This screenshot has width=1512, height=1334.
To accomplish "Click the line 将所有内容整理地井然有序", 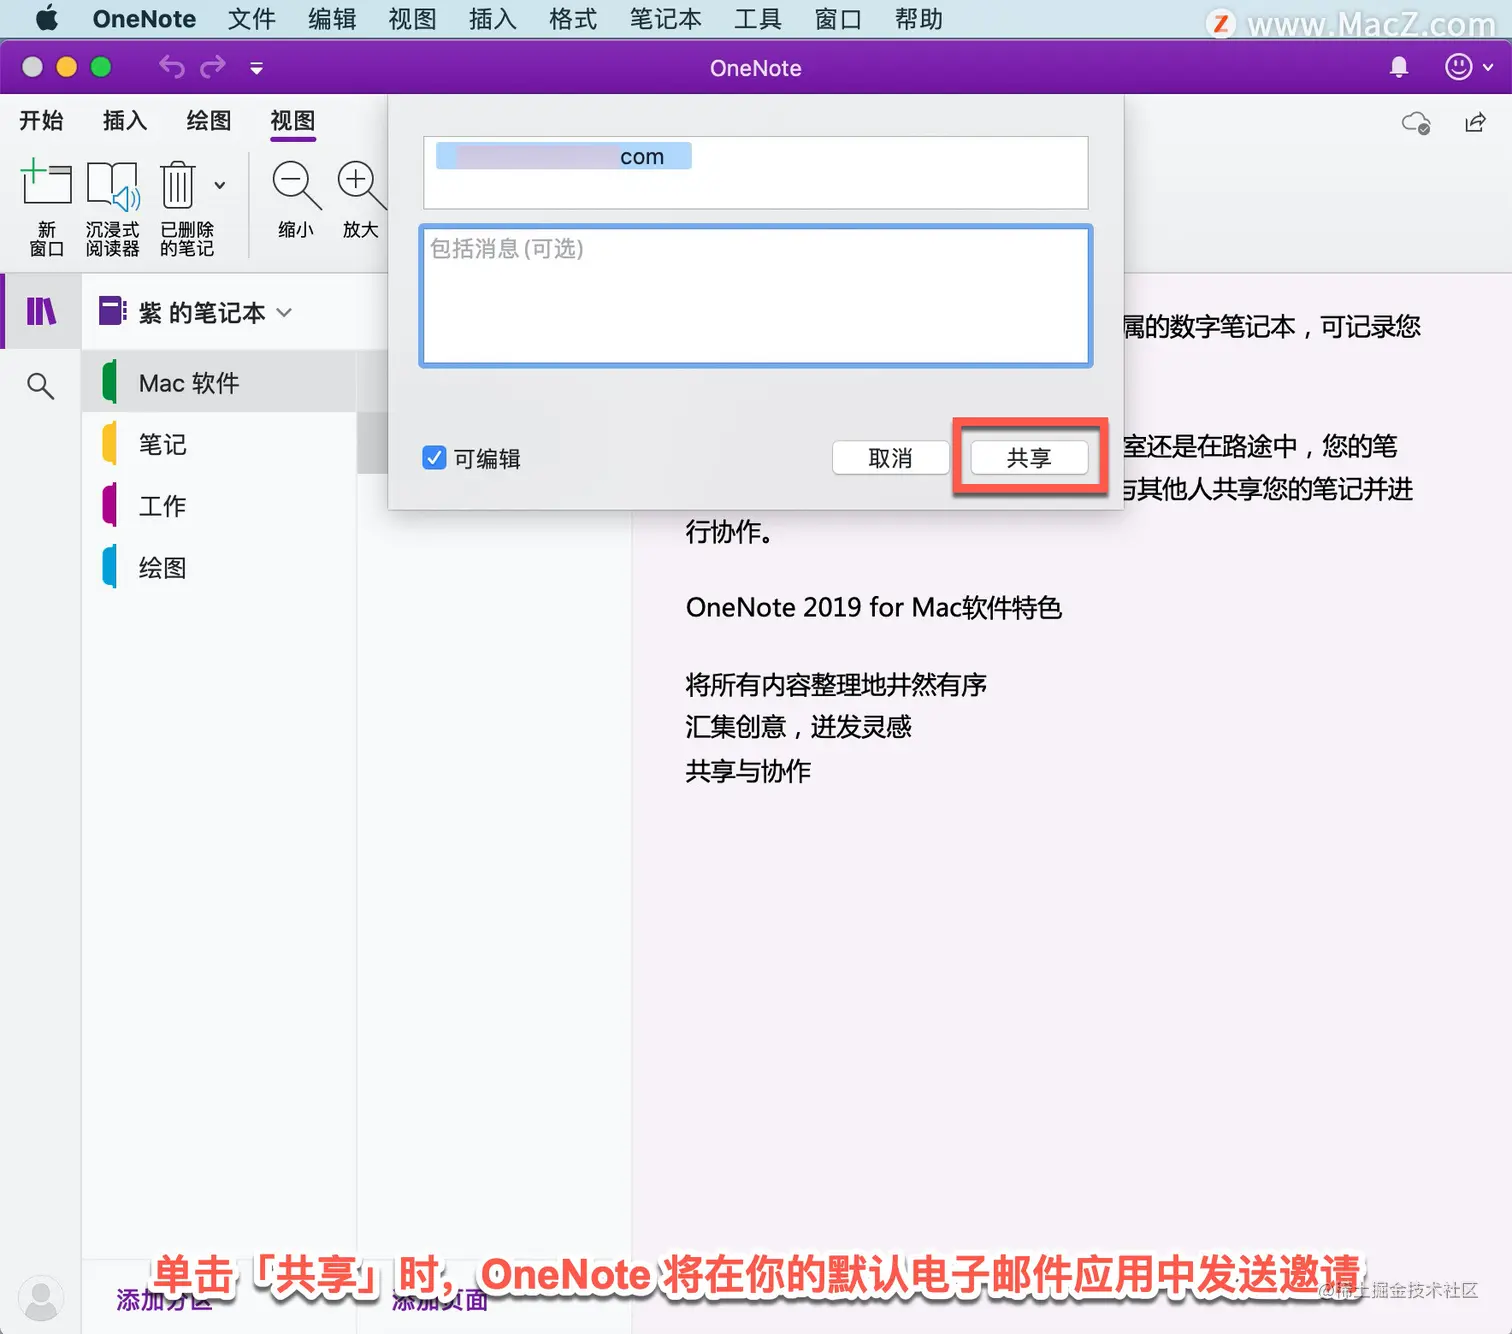I will (x=836, y=685).
